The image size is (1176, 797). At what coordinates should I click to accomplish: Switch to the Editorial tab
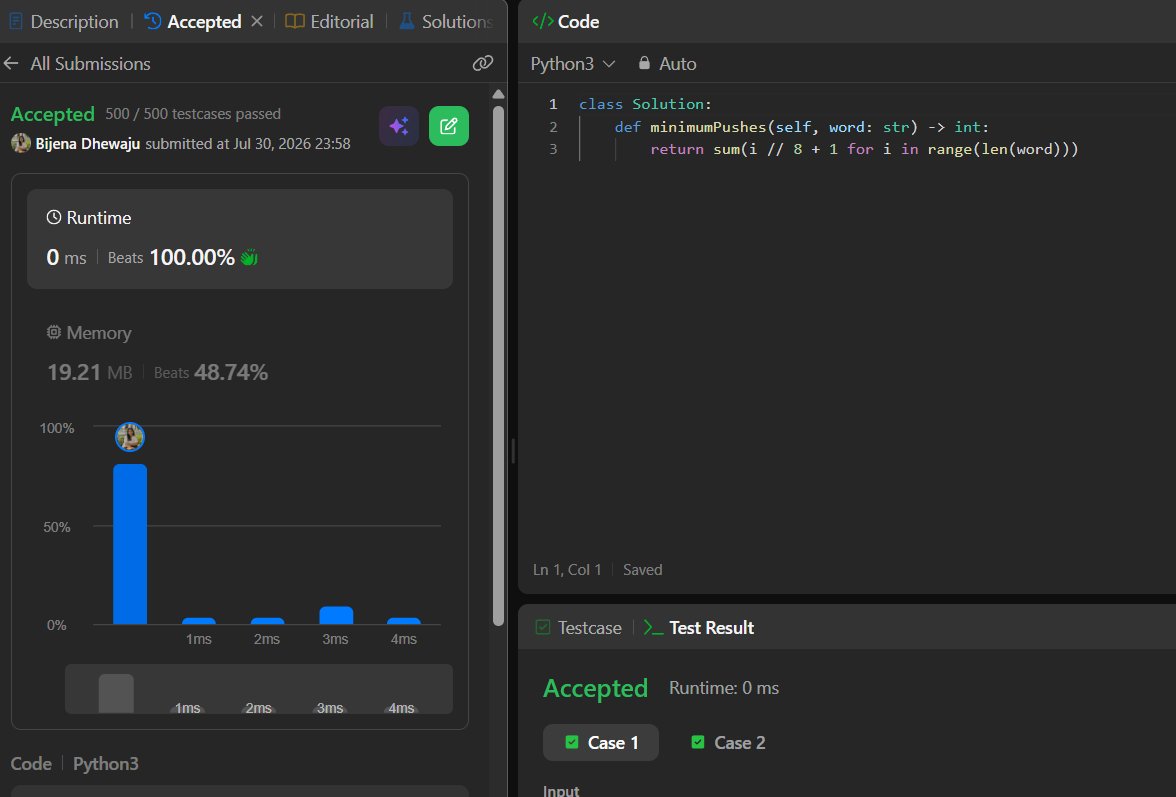click(329, 22)
